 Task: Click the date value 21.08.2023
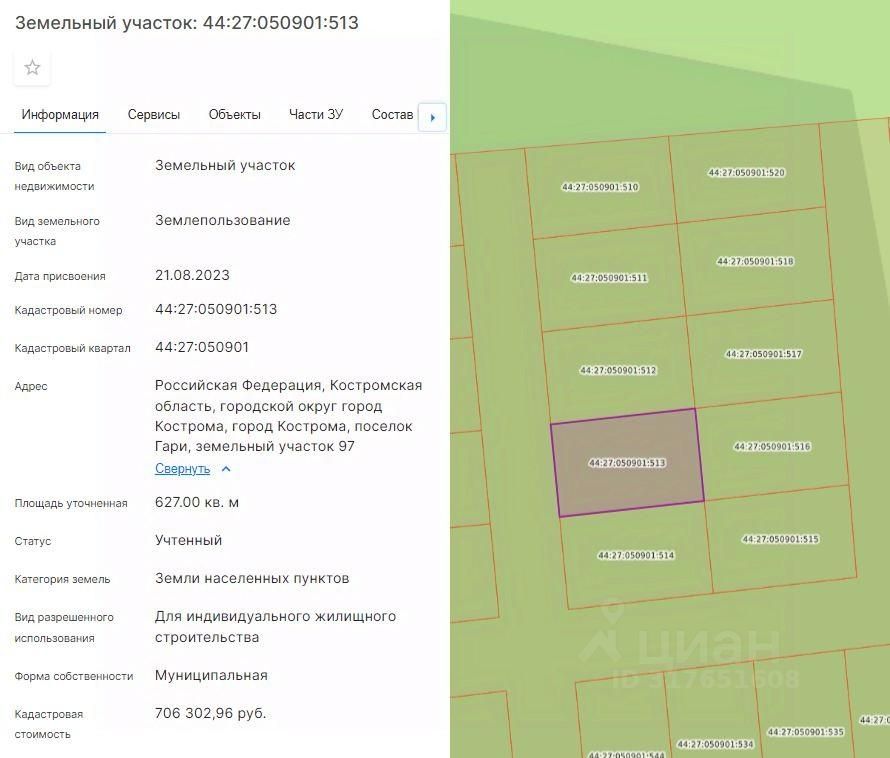(x=192, y=275)
